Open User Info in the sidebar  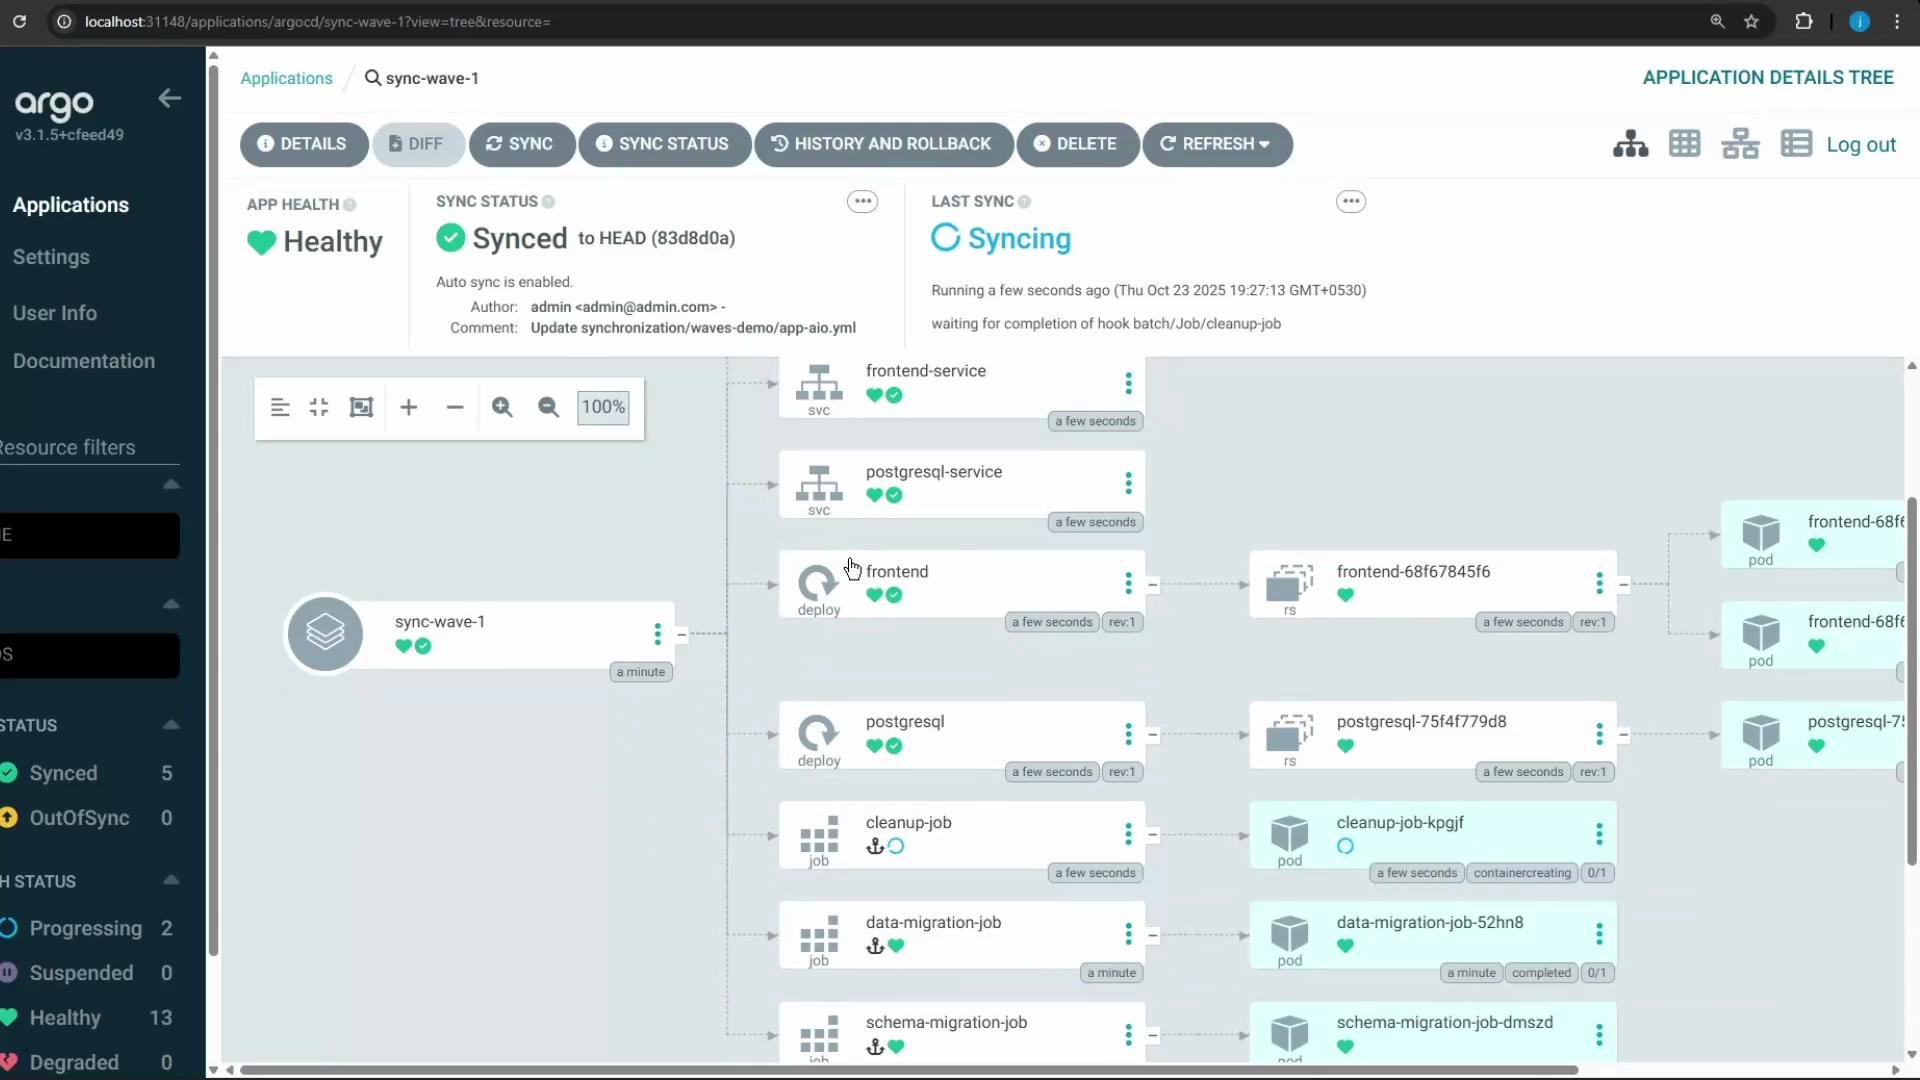pos(55,313)
